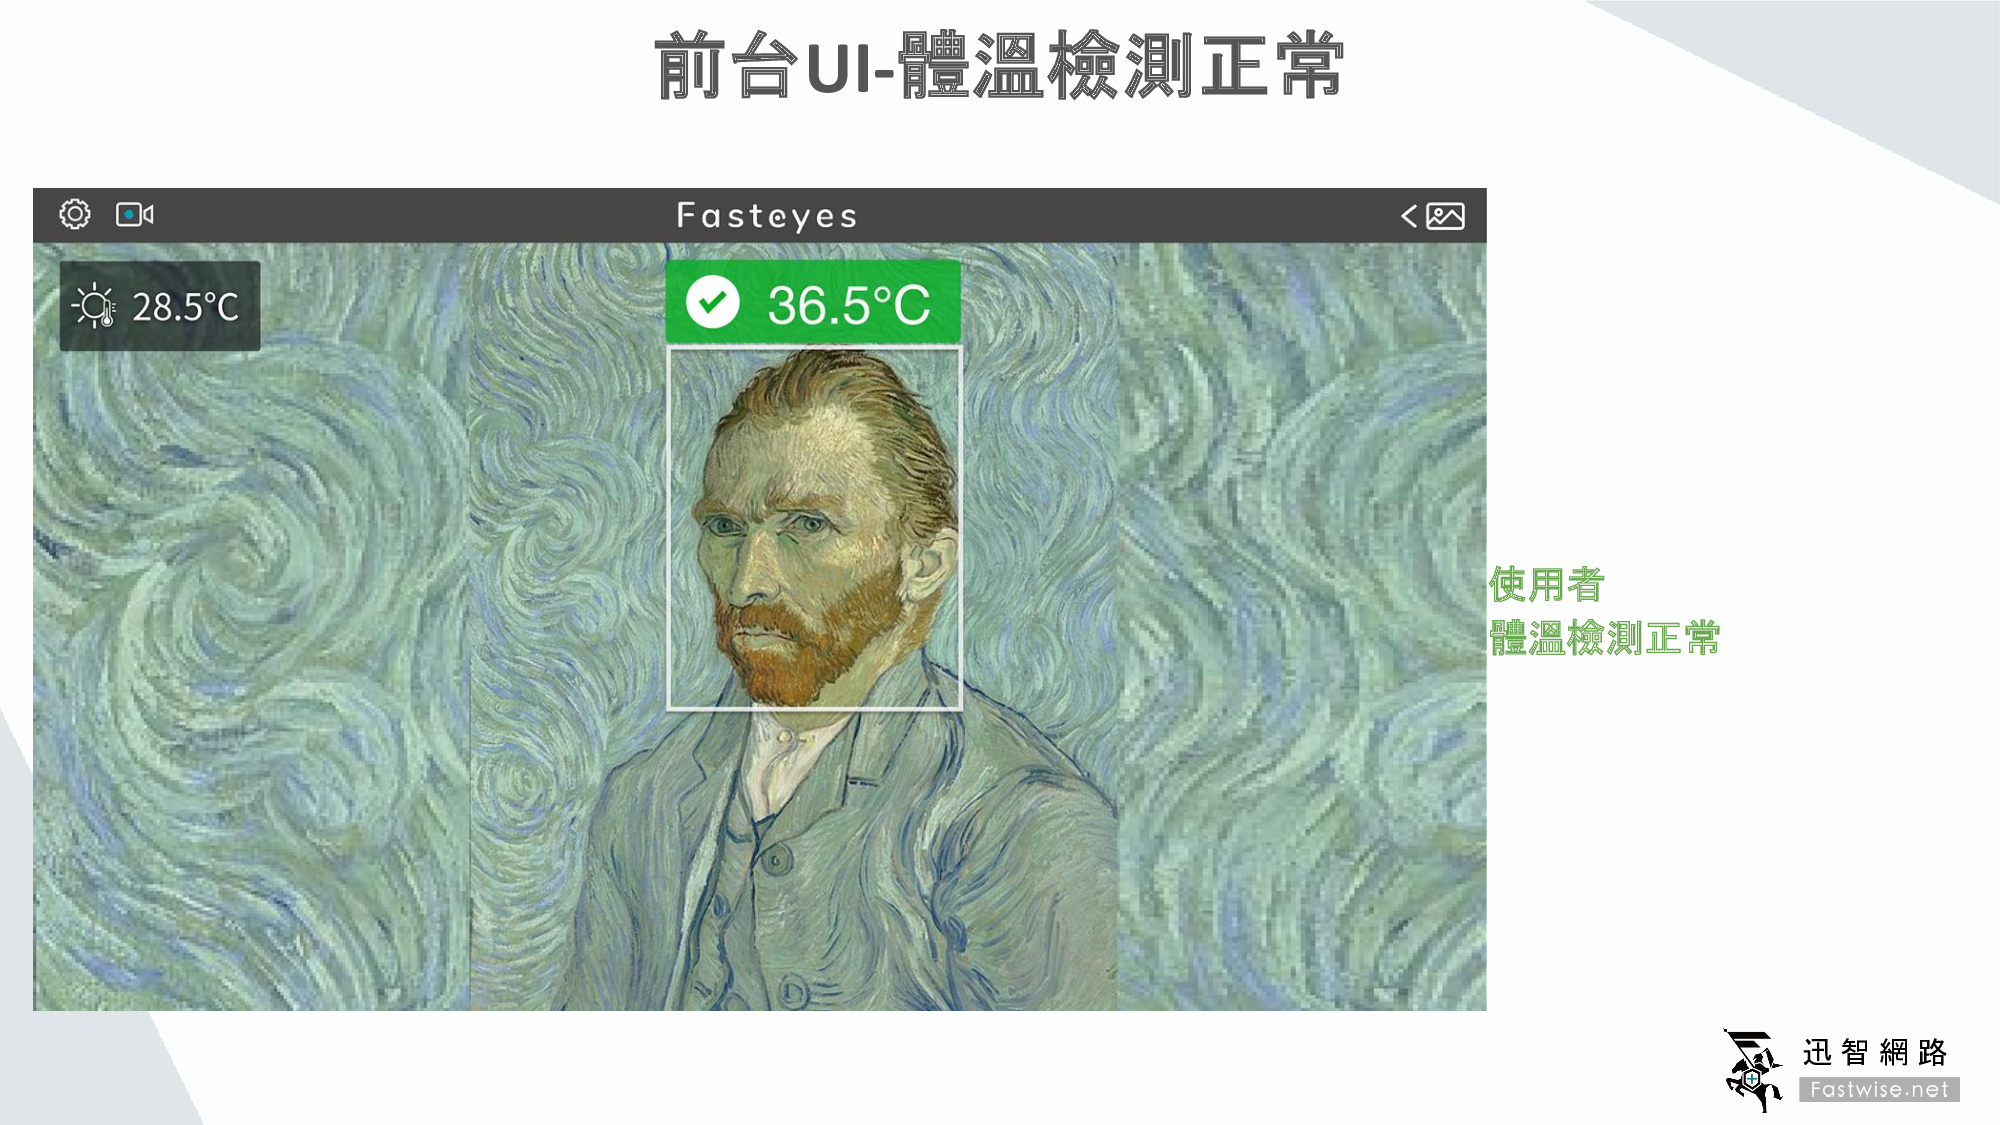Open the settings gear icon
This screenshot has width=2000, height=1125.
[x=75, y=214]
